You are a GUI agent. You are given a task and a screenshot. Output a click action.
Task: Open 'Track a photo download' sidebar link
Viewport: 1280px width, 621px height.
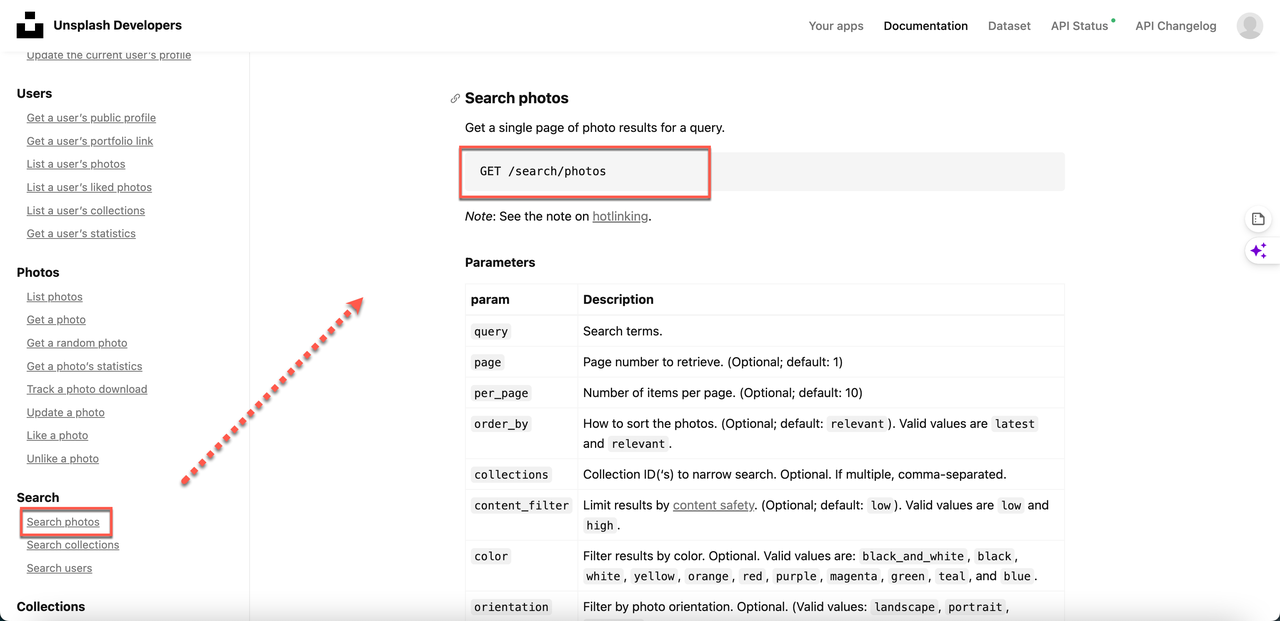[87, 390]
